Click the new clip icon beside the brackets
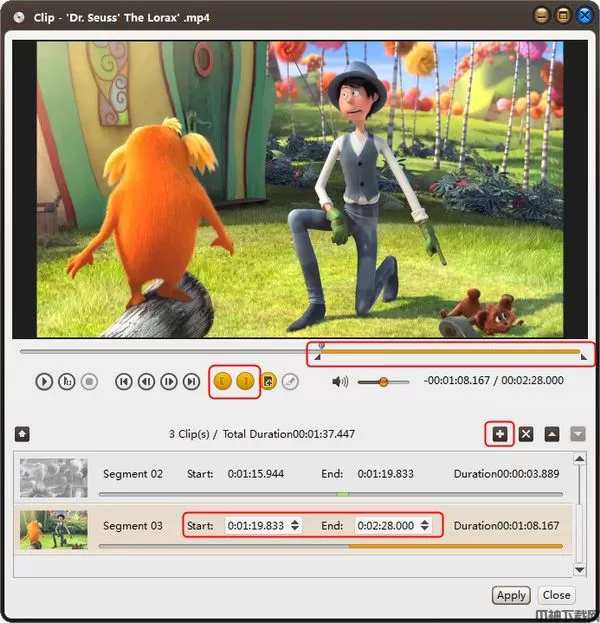 click(x=268, y=381)
